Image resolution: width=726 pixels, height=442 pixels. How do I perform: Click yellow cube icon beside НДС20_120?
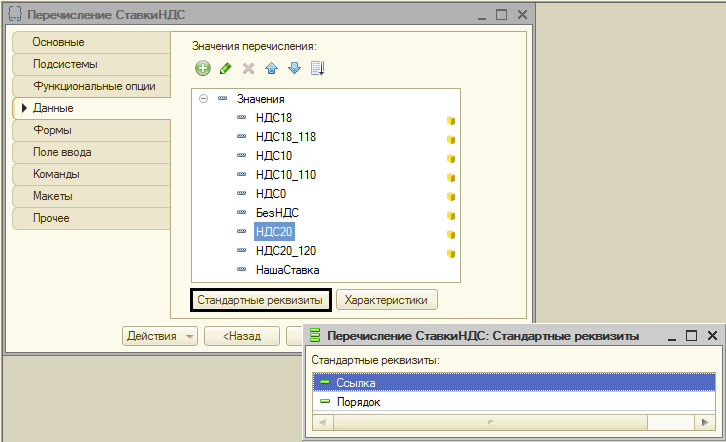(451, 253)
